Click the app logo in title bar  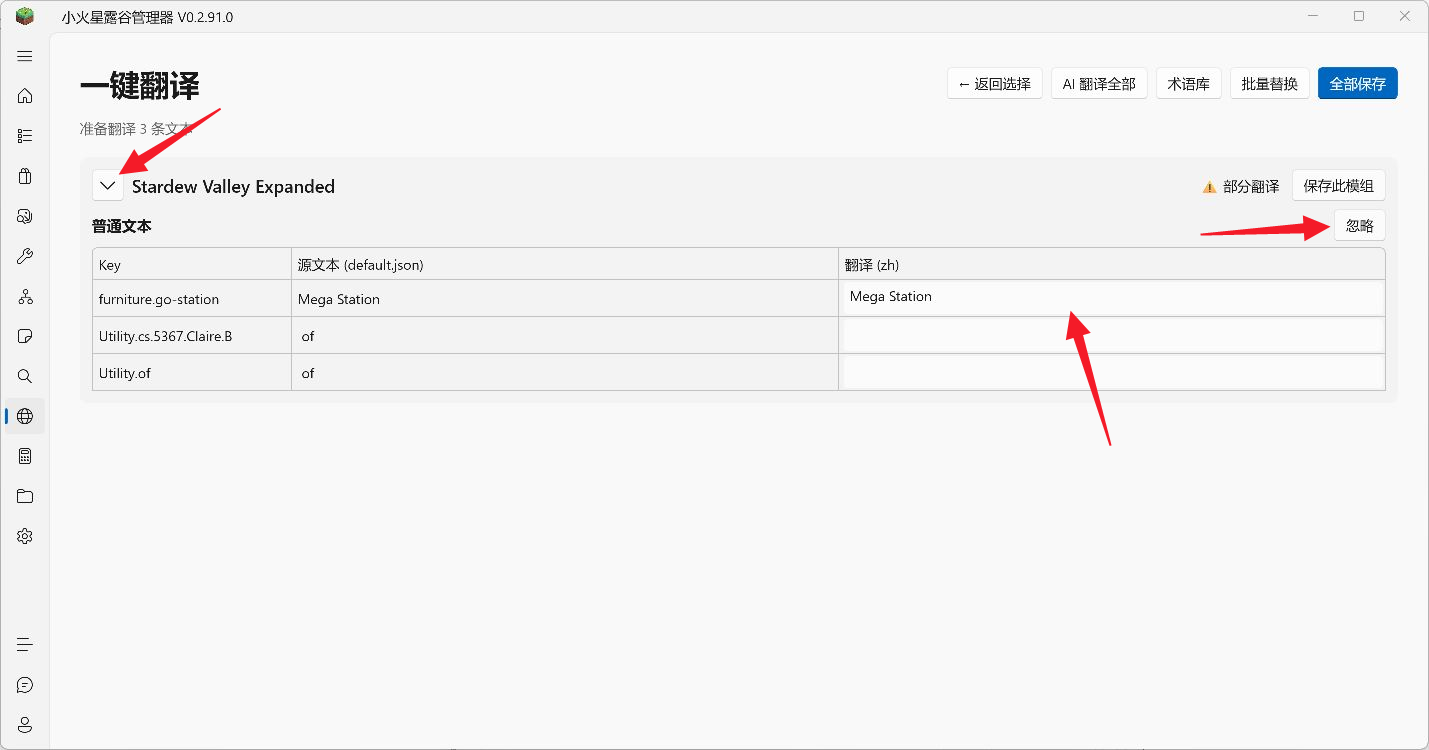(x=25, y=16)
